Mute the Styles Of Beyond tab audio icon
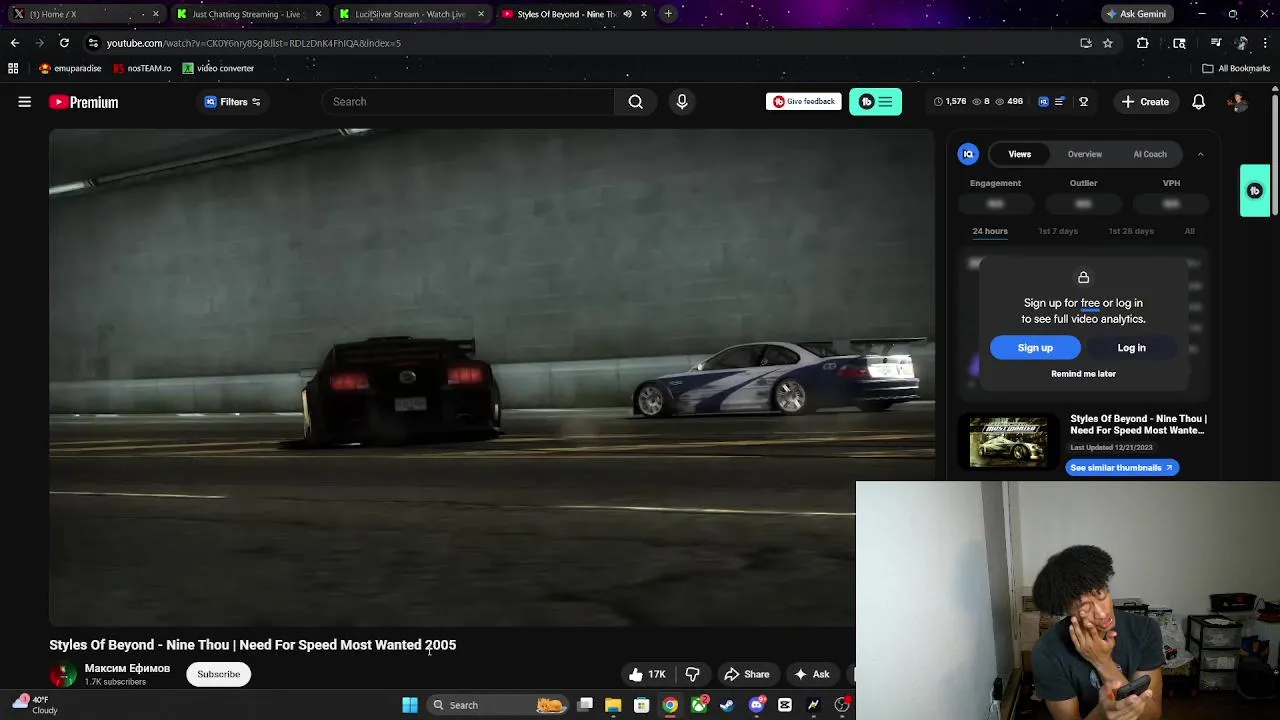Image resolution: width=1280 pixels, height=720 pixels. 627,14
